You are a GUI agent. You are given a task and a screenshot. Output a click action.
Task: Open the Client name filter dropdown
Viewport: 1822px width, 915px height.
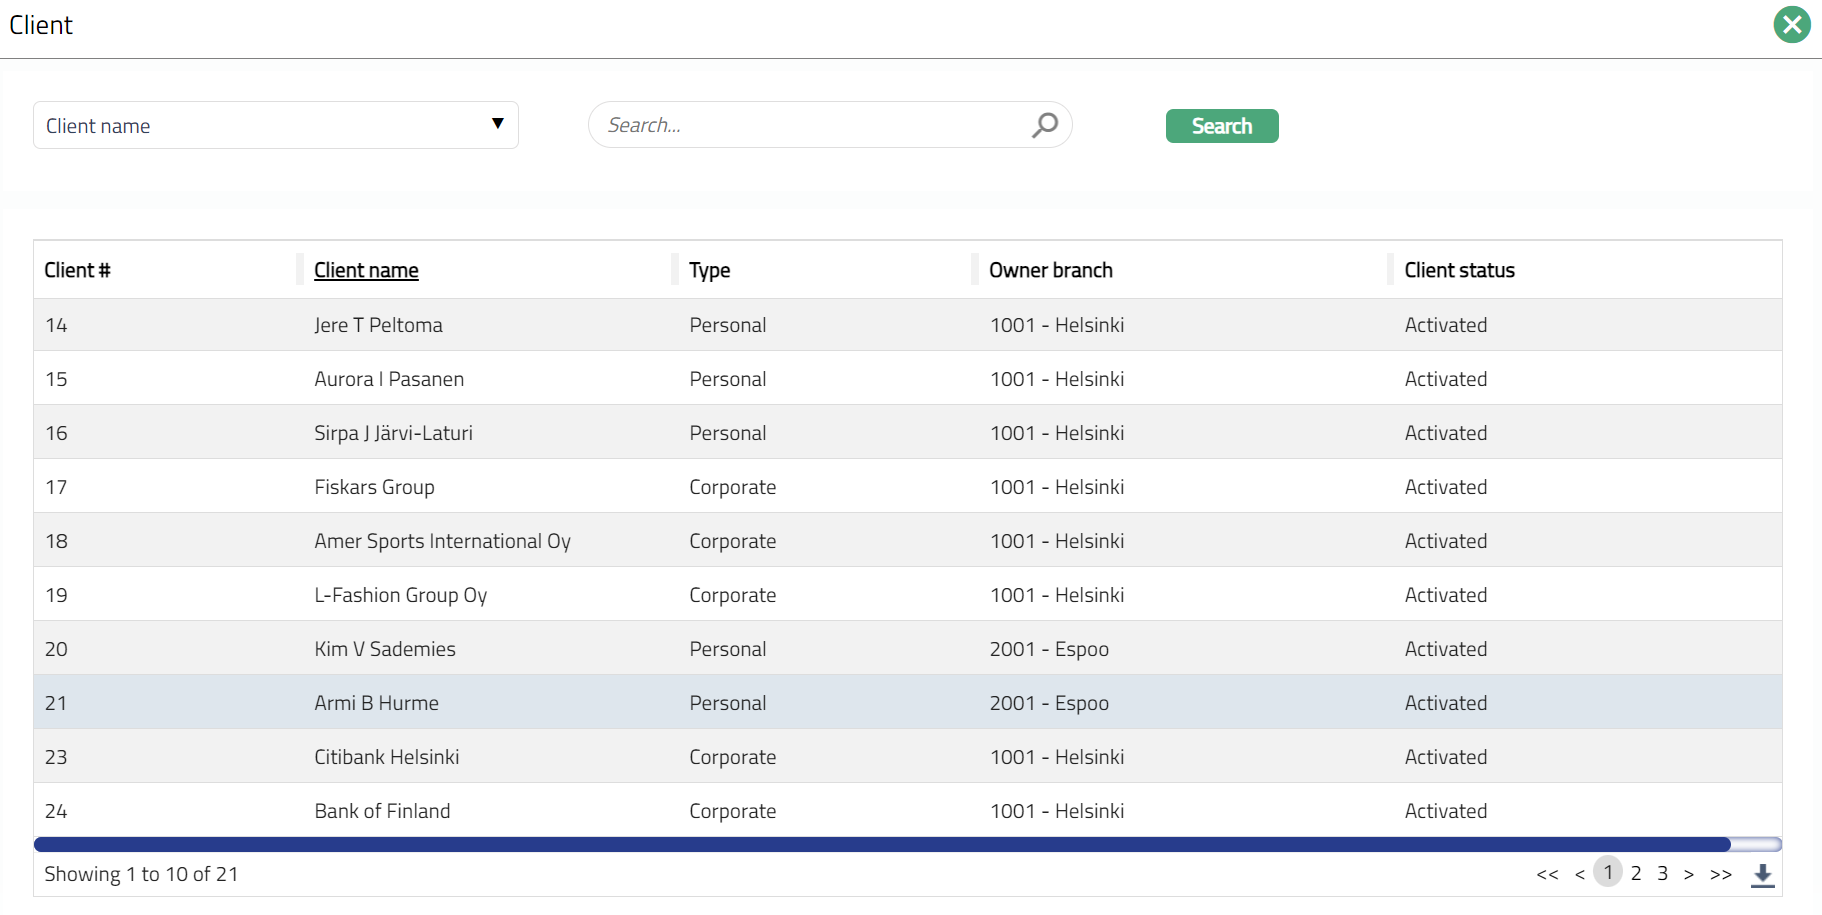(x=276, y=125)
